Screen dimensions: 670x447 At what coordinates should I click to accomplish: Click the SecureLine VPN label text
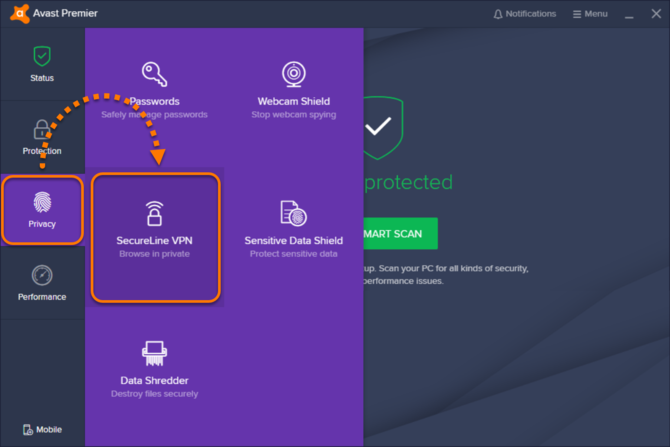tap(154, 240)
